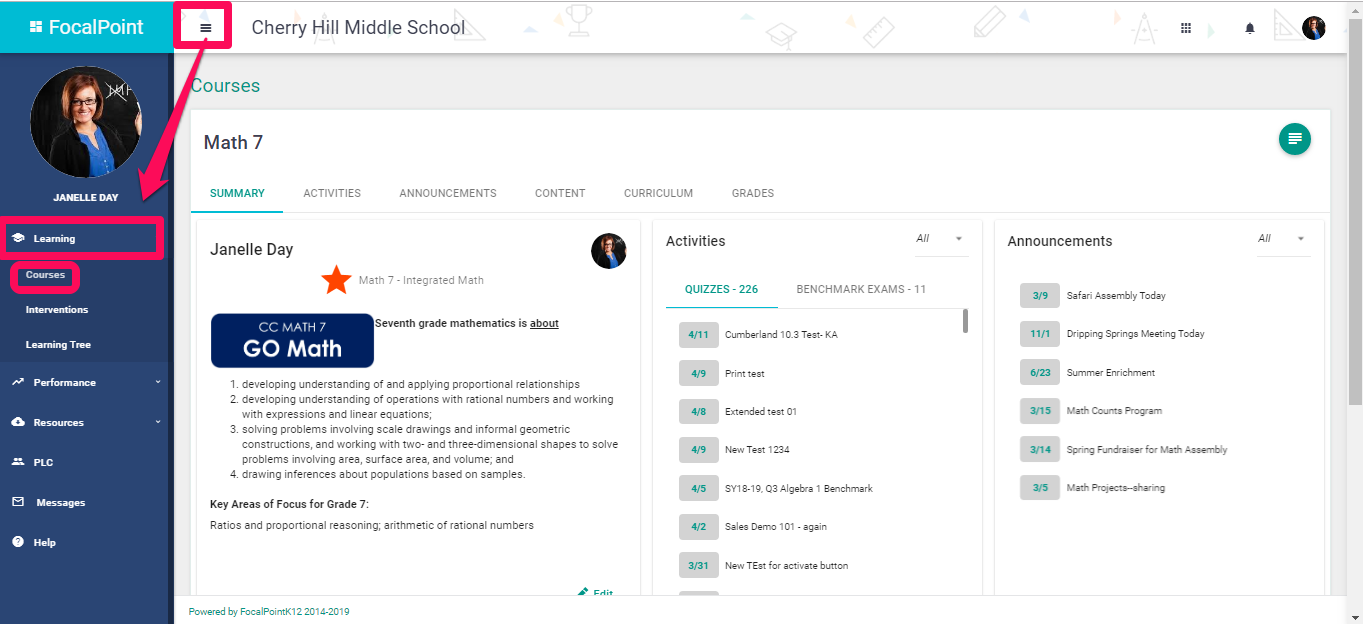The width and height of the screenshot is (1363, 624).
Task: Open the PLC sidebar item
Action: tap(86, 462)
